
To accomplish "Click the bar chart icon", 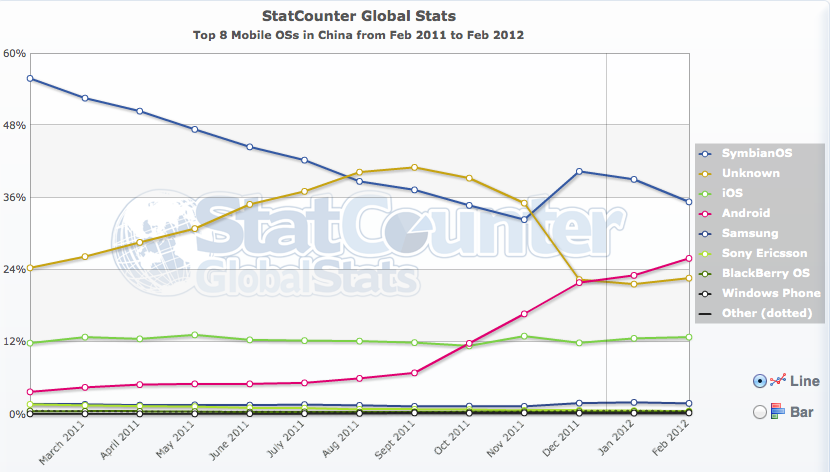I will 777,410.
